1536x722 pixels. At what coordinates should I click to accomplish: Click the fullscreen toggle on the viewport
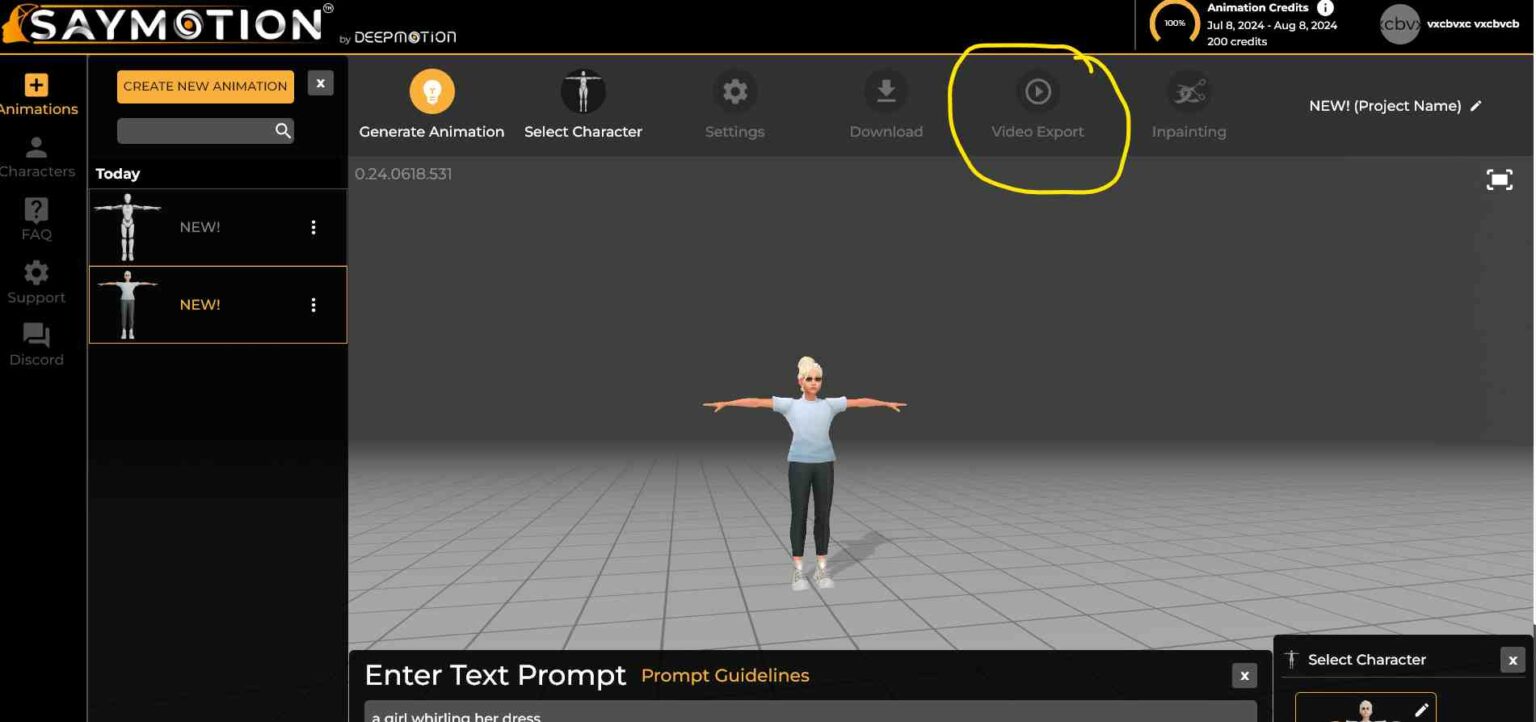point(1500,180)
